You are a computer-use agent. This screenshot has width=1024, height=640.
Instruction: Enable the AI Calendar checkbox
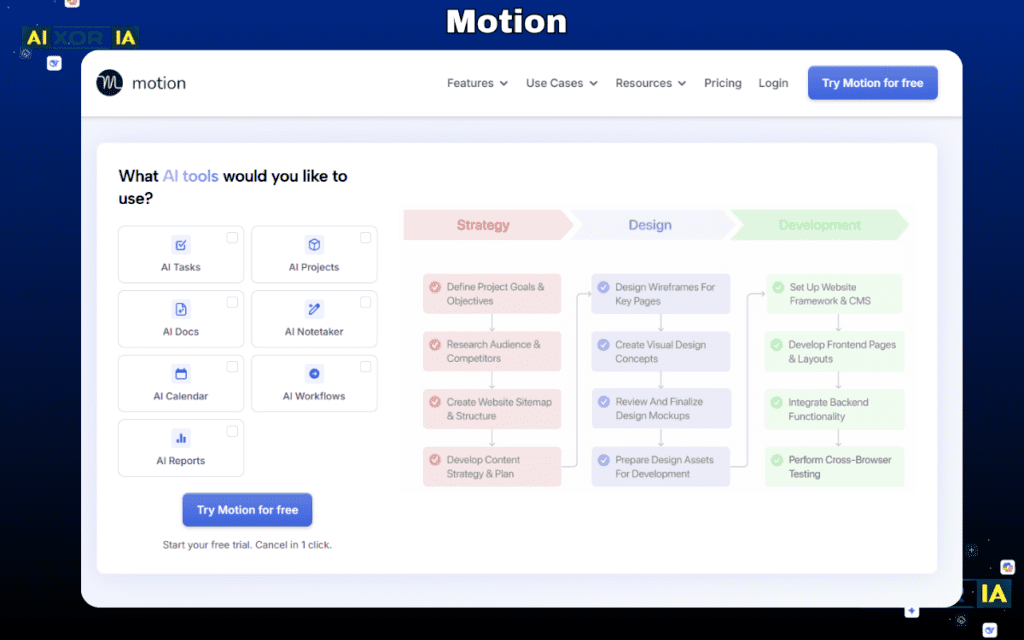[231, 365]
